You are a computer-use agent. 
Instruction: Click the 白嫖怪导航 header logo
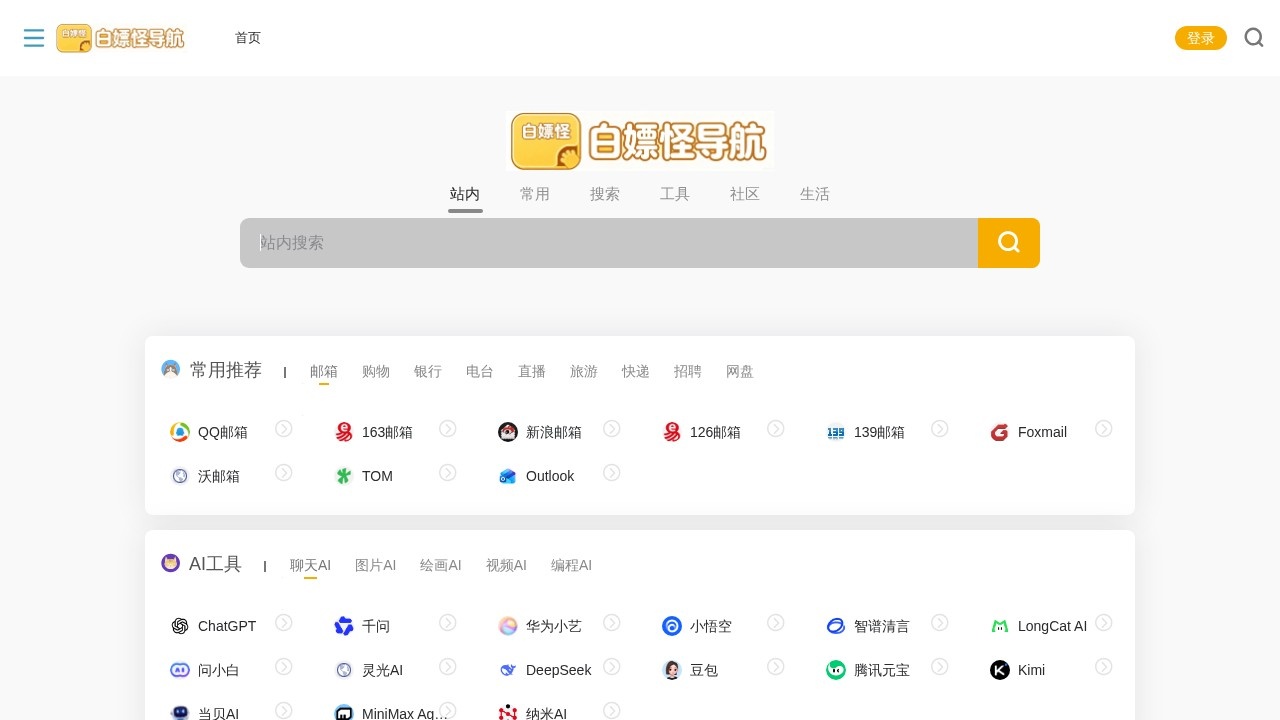click(x=121, y=38)
